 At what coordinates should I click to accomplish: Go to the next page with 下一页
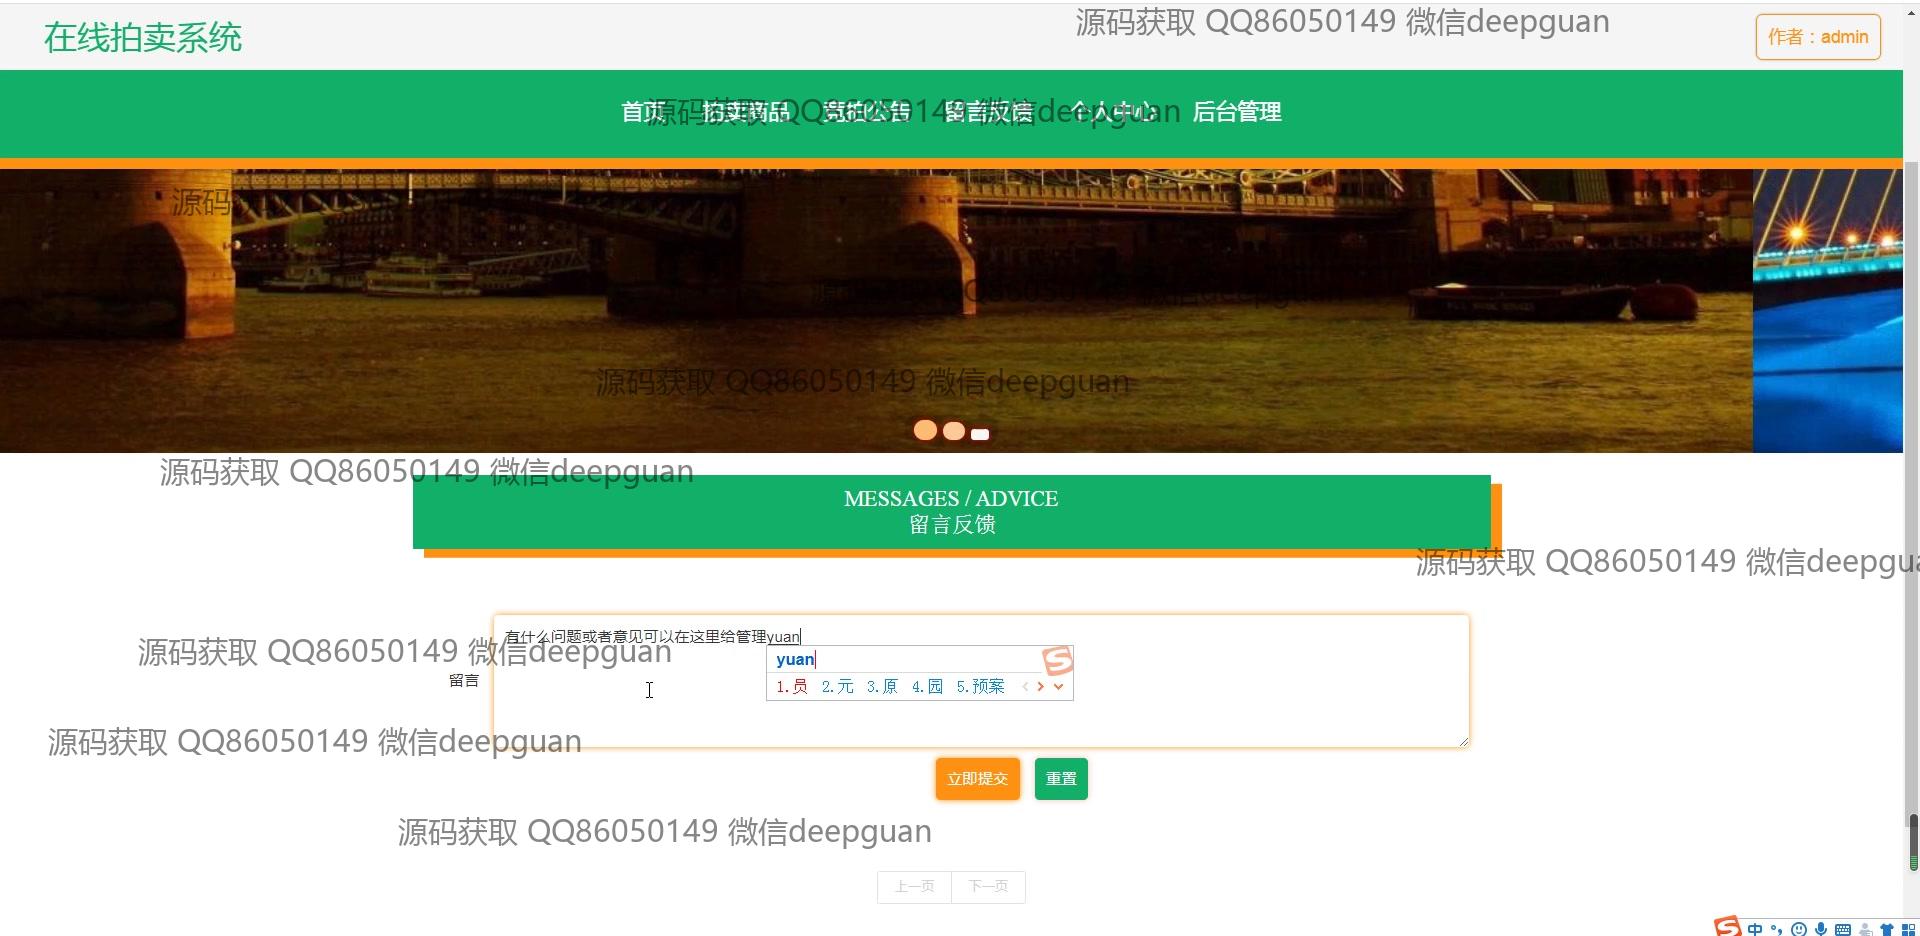point(988,887)
